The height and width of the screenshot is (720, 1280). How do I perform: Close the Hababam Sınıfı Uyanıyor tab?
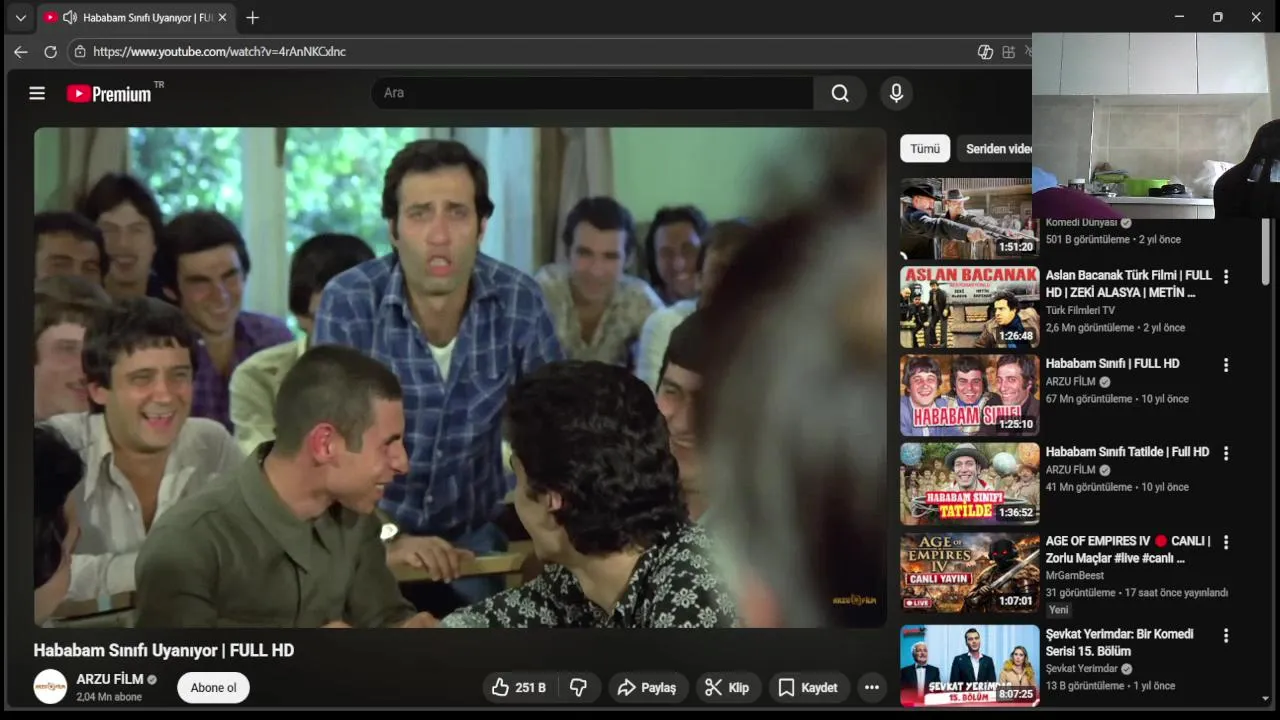(x=222, y=17)
